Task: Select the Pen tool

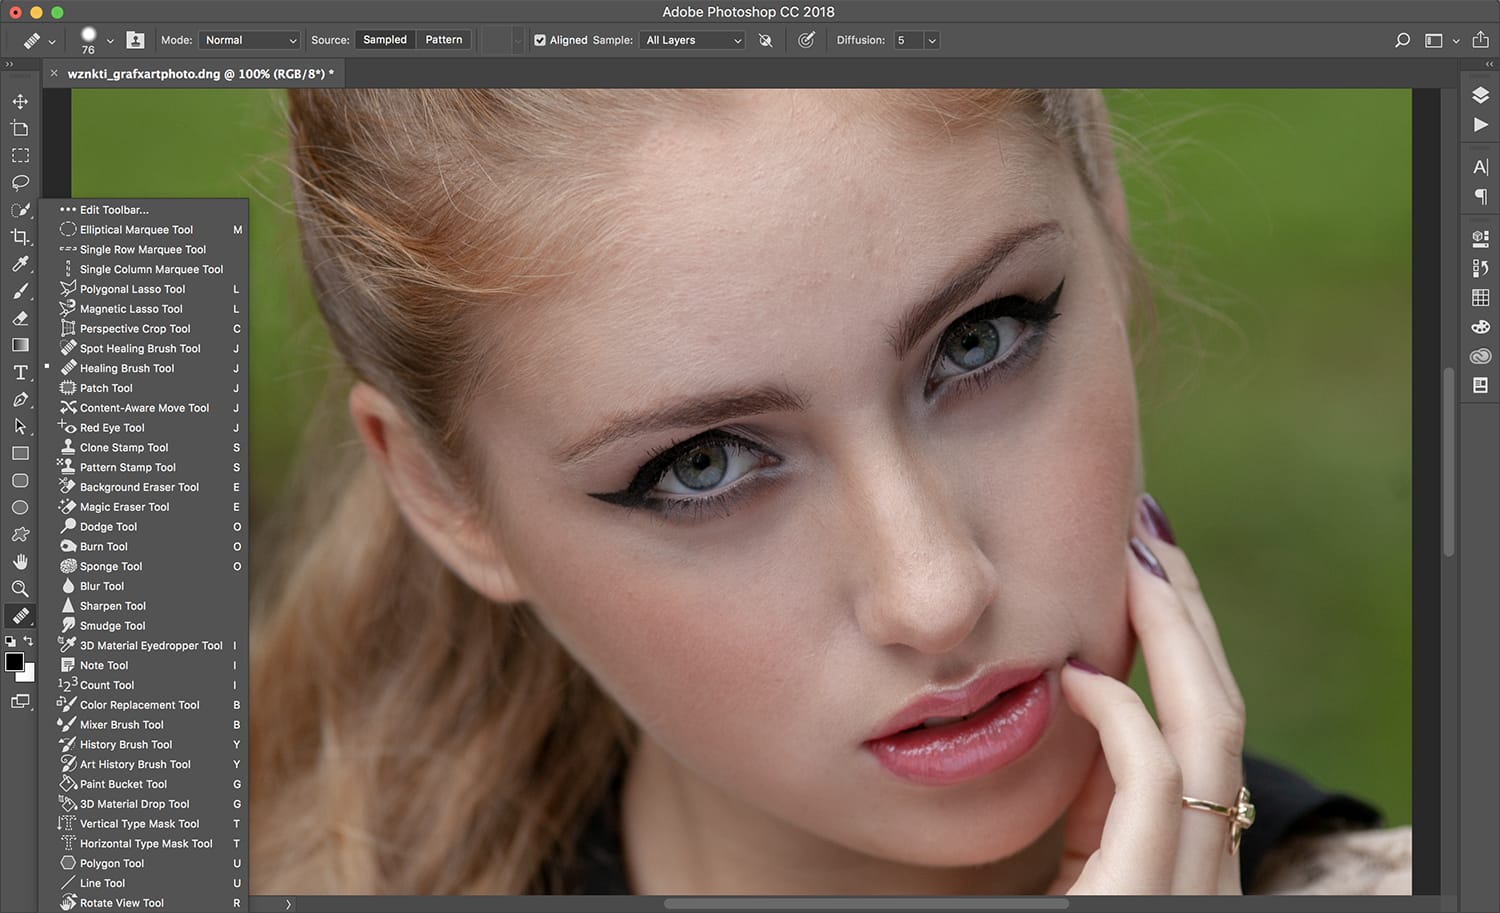Action: [20, 399]
